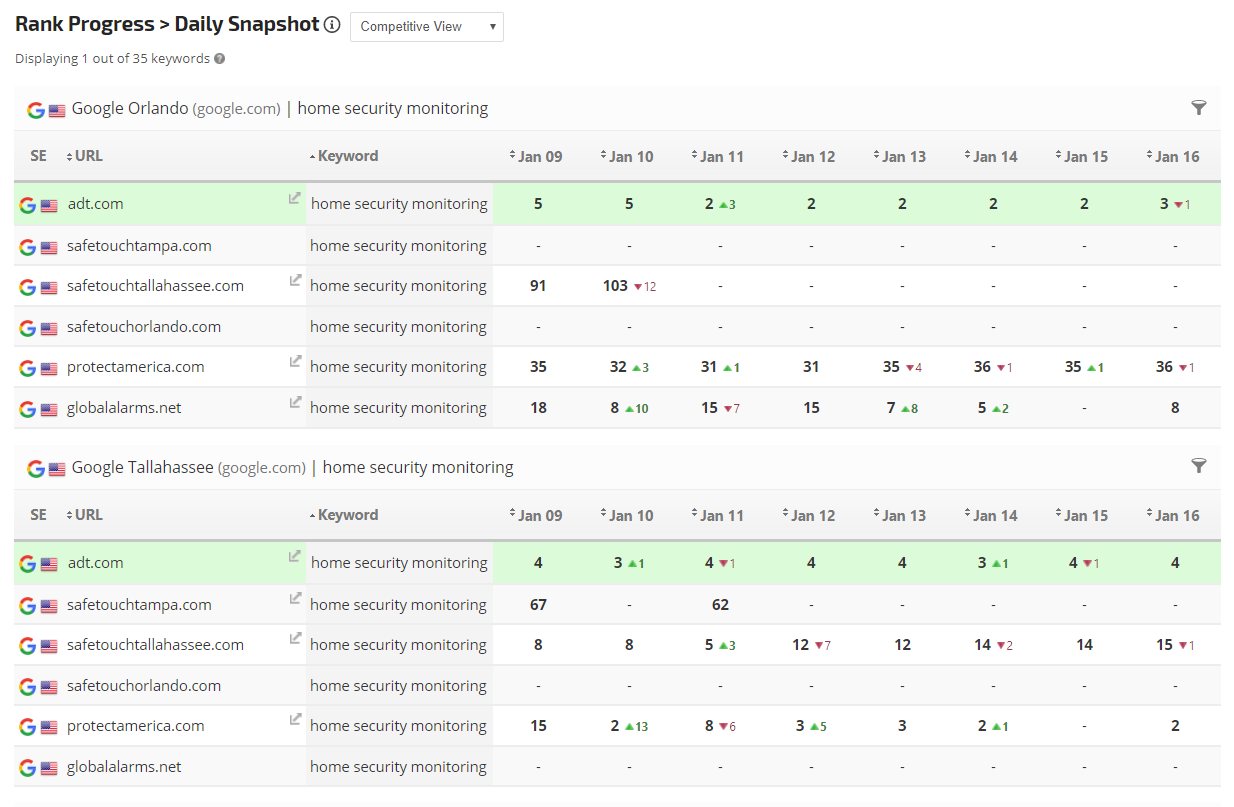
Task: Click safetouchtallahassee.com link in Orlando table
Action: [x=155, y=286]
